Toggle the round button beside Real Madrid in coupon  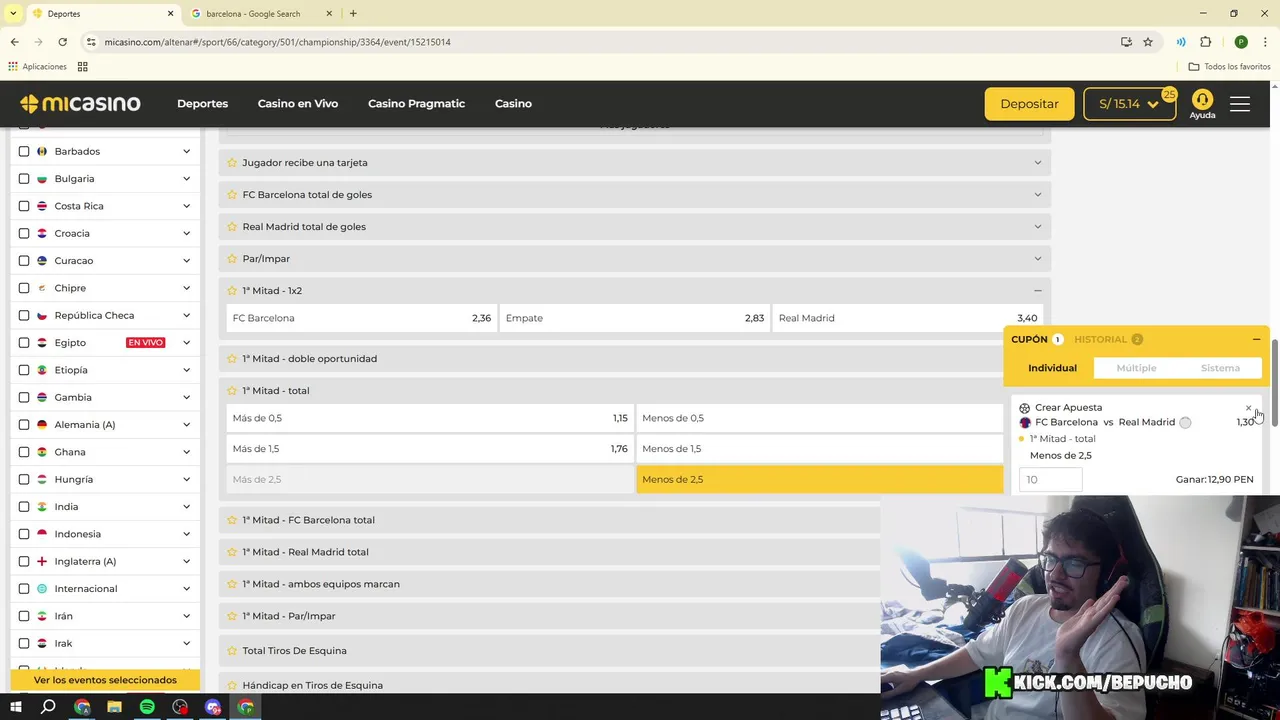1185,422
